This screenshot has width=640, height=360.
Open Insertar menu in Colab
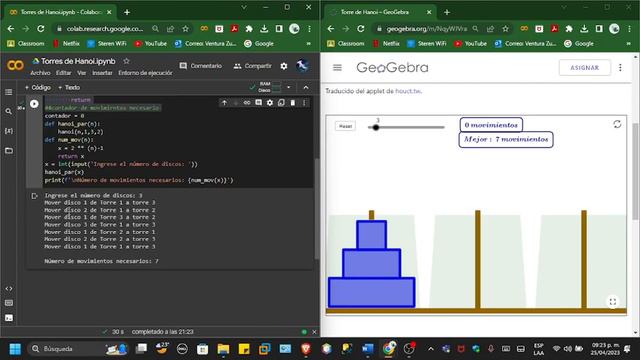click(x=102, y=73)
